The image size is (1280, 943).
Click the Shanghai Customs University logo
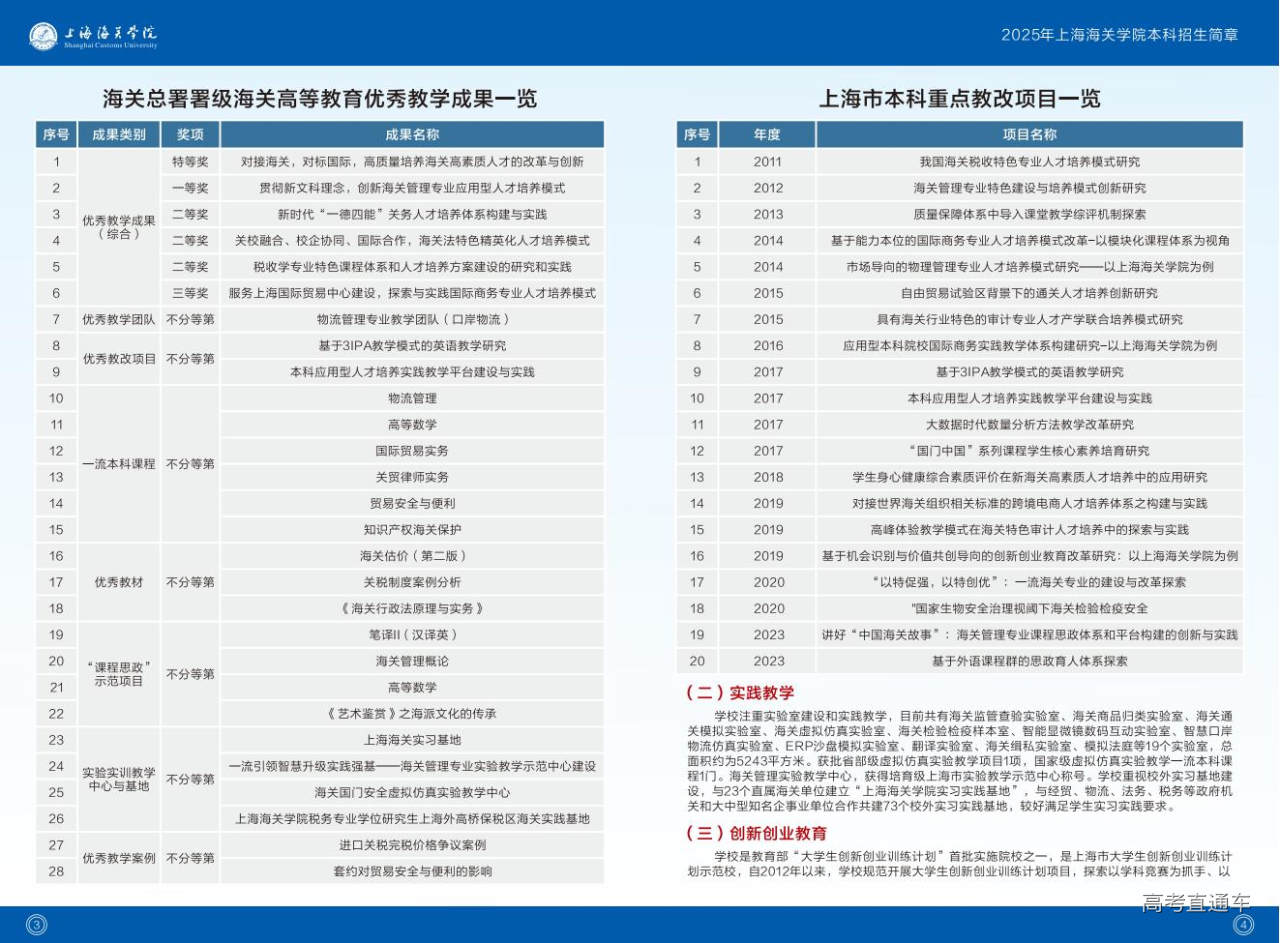coord(93,36)
